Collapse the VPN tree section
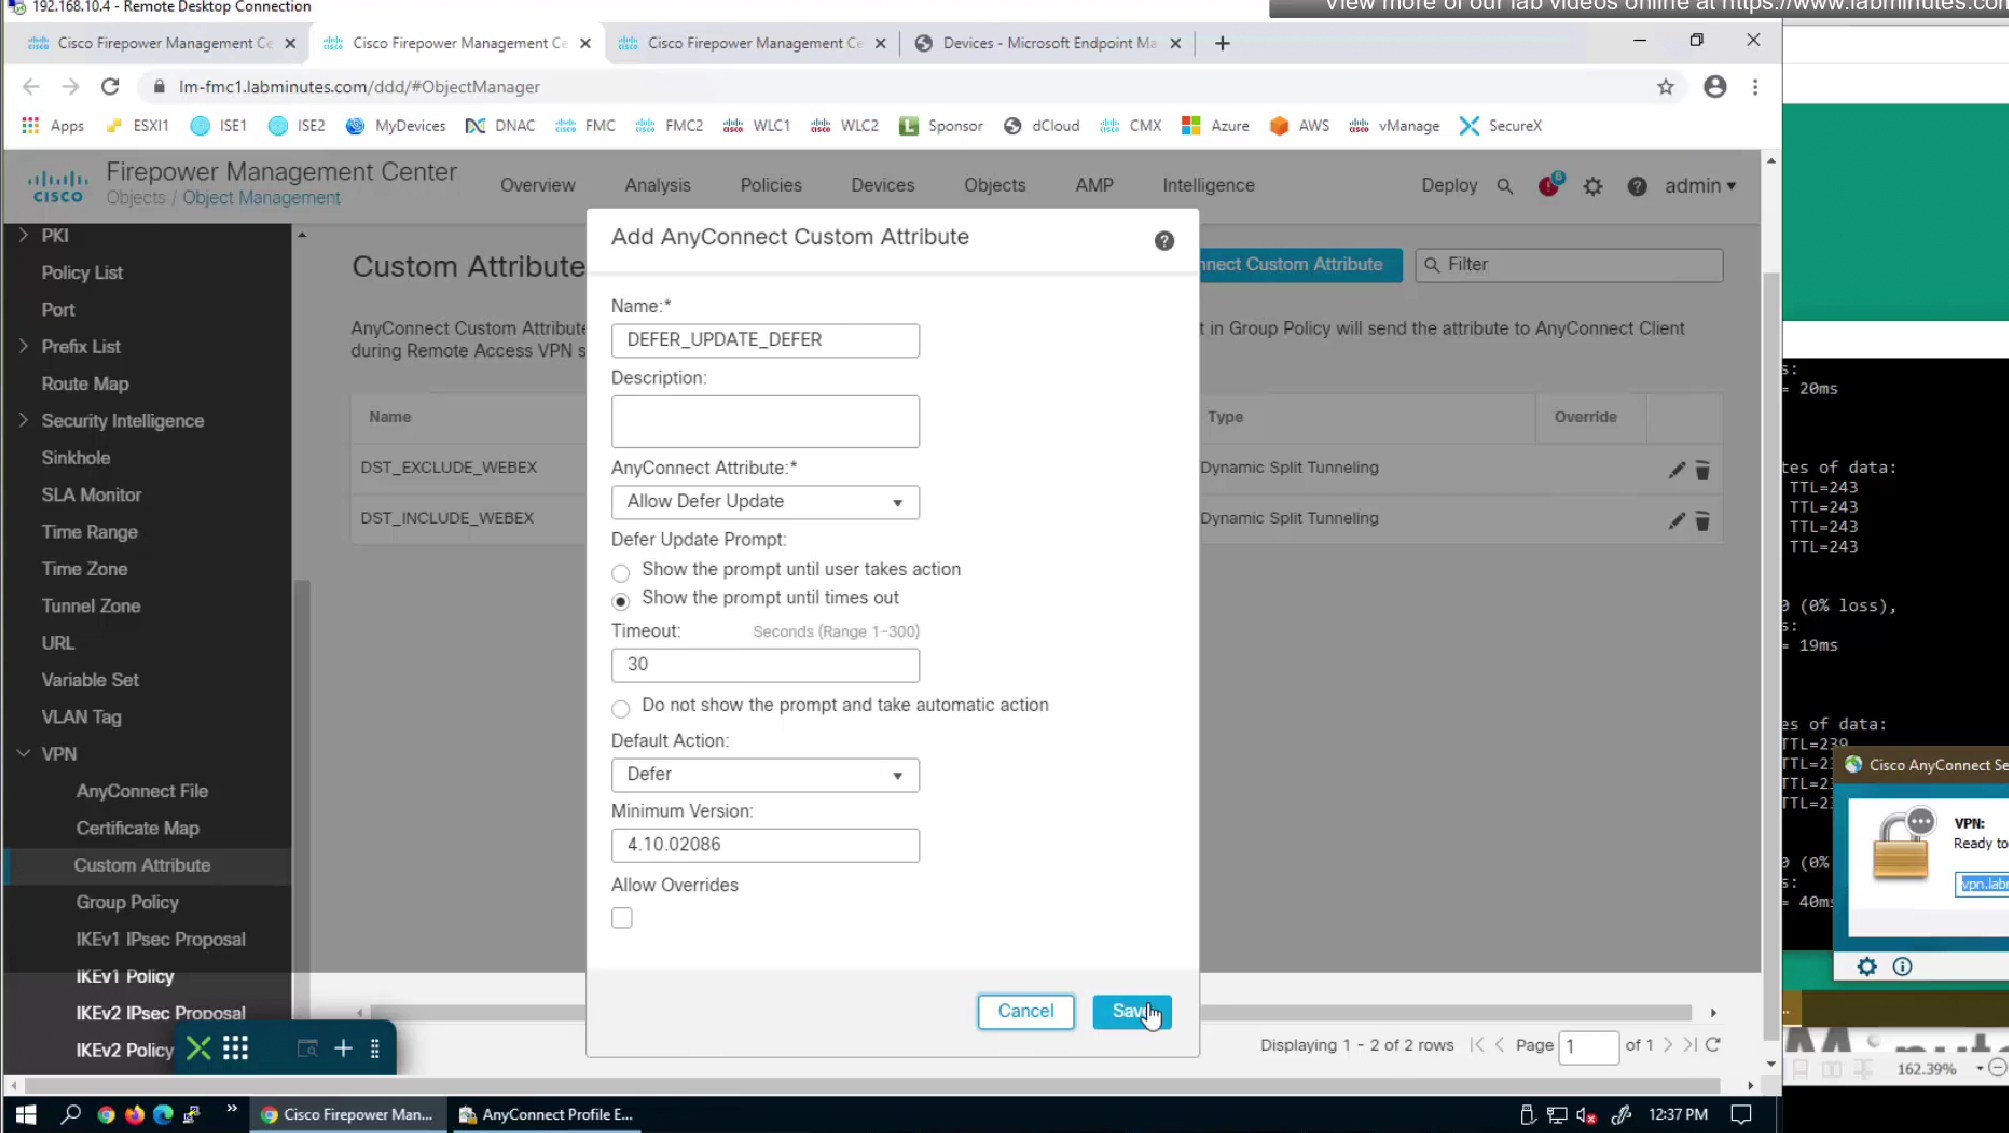The width and height of the screenshot is (2009, 1133). point(24,754)
